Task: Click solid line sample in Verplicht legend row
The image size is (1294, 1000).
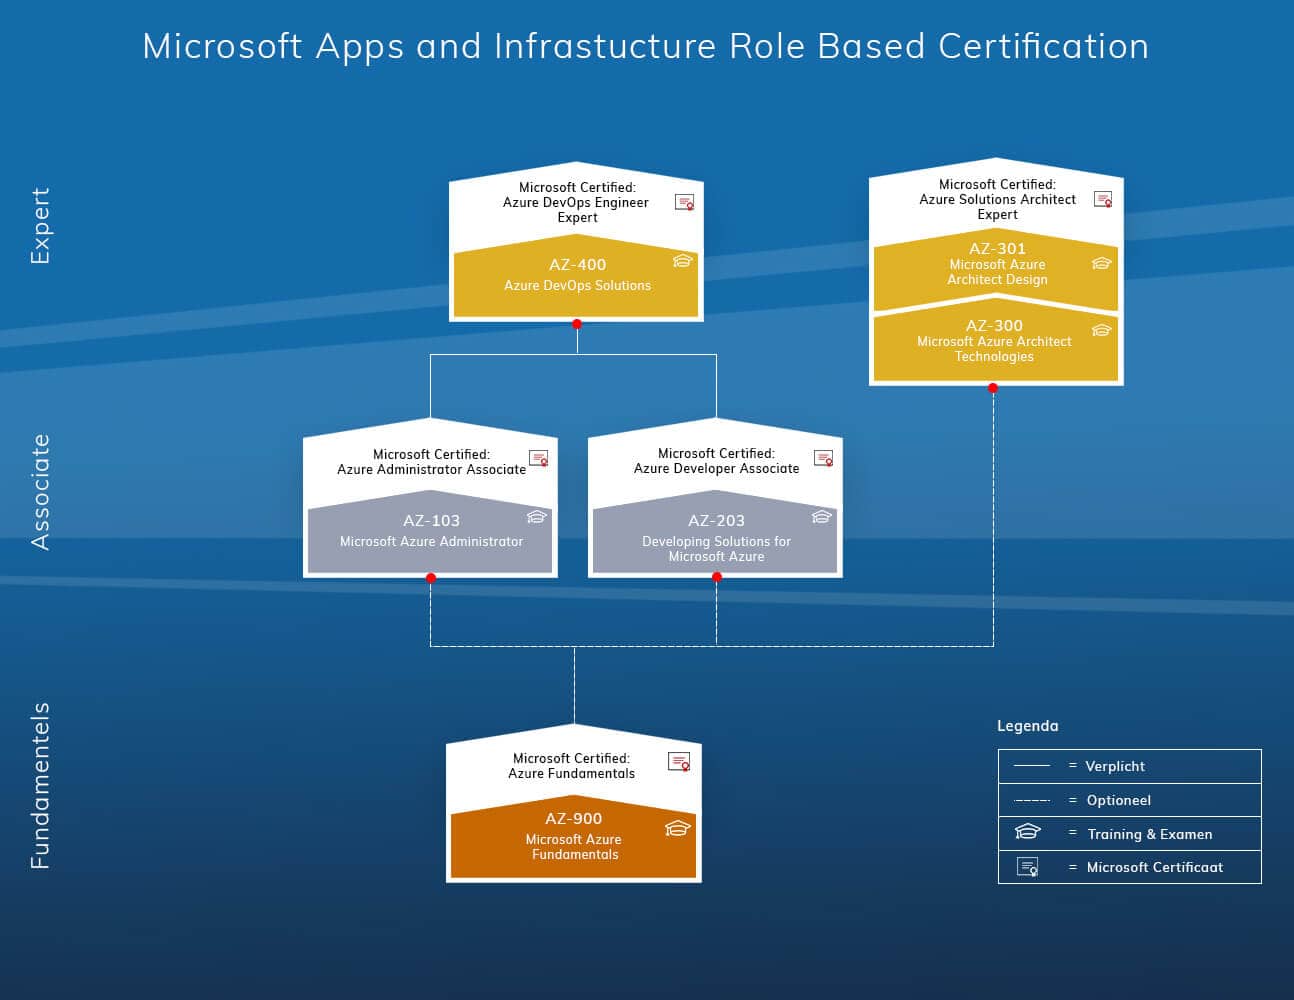Action: (x=1031, y=766)
